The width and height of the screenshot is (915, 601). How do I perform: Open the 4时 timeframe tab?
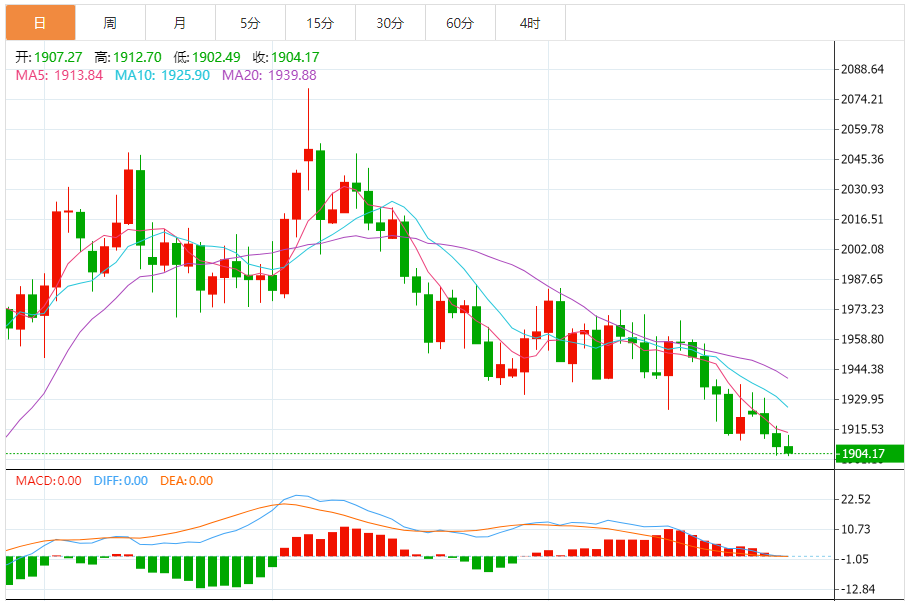[530, 23]
